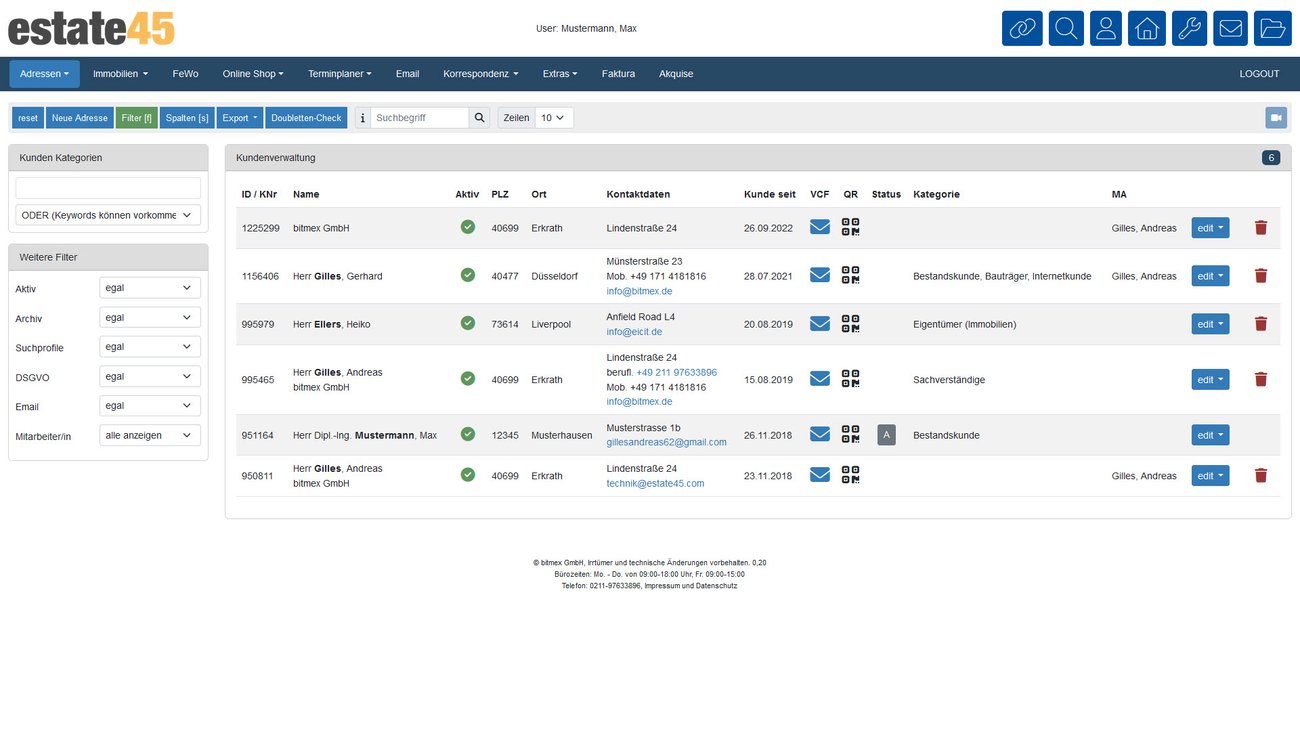This screenshot has height=731, width=1300.
Task: Focus the Suchbegriff search field
Action: tap(420, 118)
